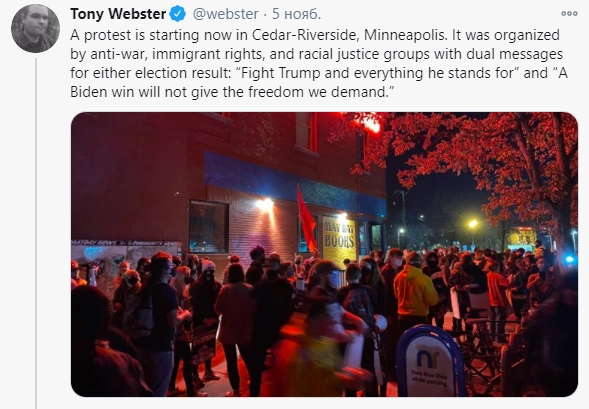Click the Tony Webster display name
This screenshot has height=409, width=589.
click(x=118, y=14)
